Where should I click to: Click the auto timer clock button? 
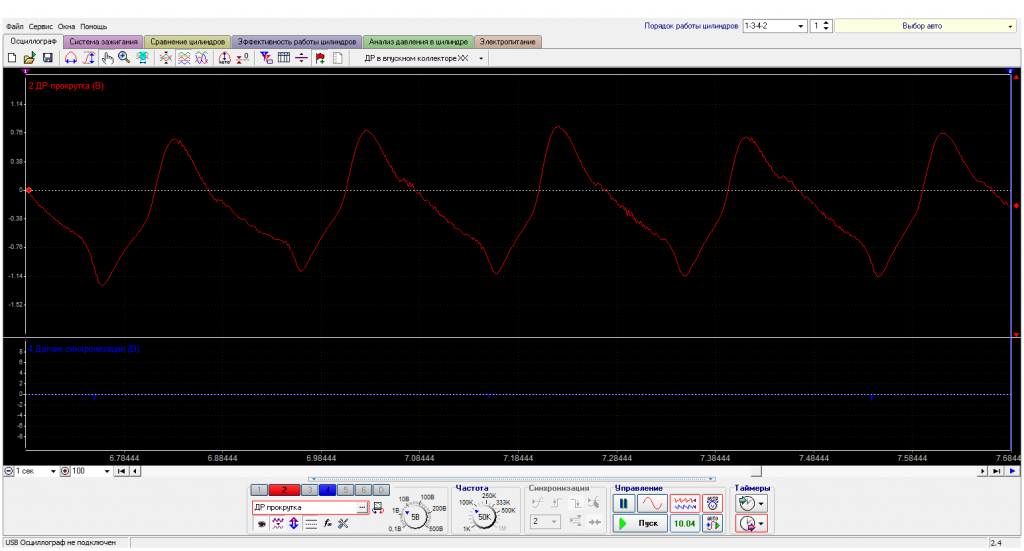[x=712, y=503]
